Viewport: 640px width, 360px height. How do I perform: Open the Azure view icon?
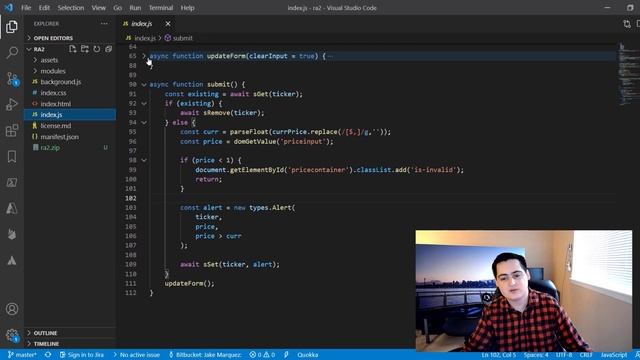tap(12, 209)
